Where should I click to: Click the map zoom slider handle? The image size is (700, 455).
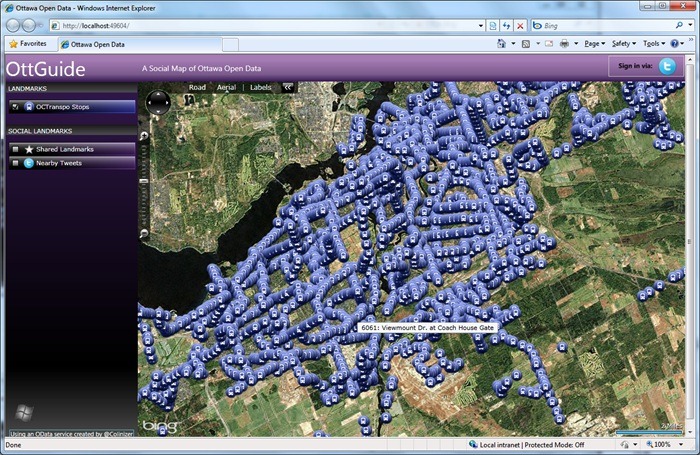(144, 181)
